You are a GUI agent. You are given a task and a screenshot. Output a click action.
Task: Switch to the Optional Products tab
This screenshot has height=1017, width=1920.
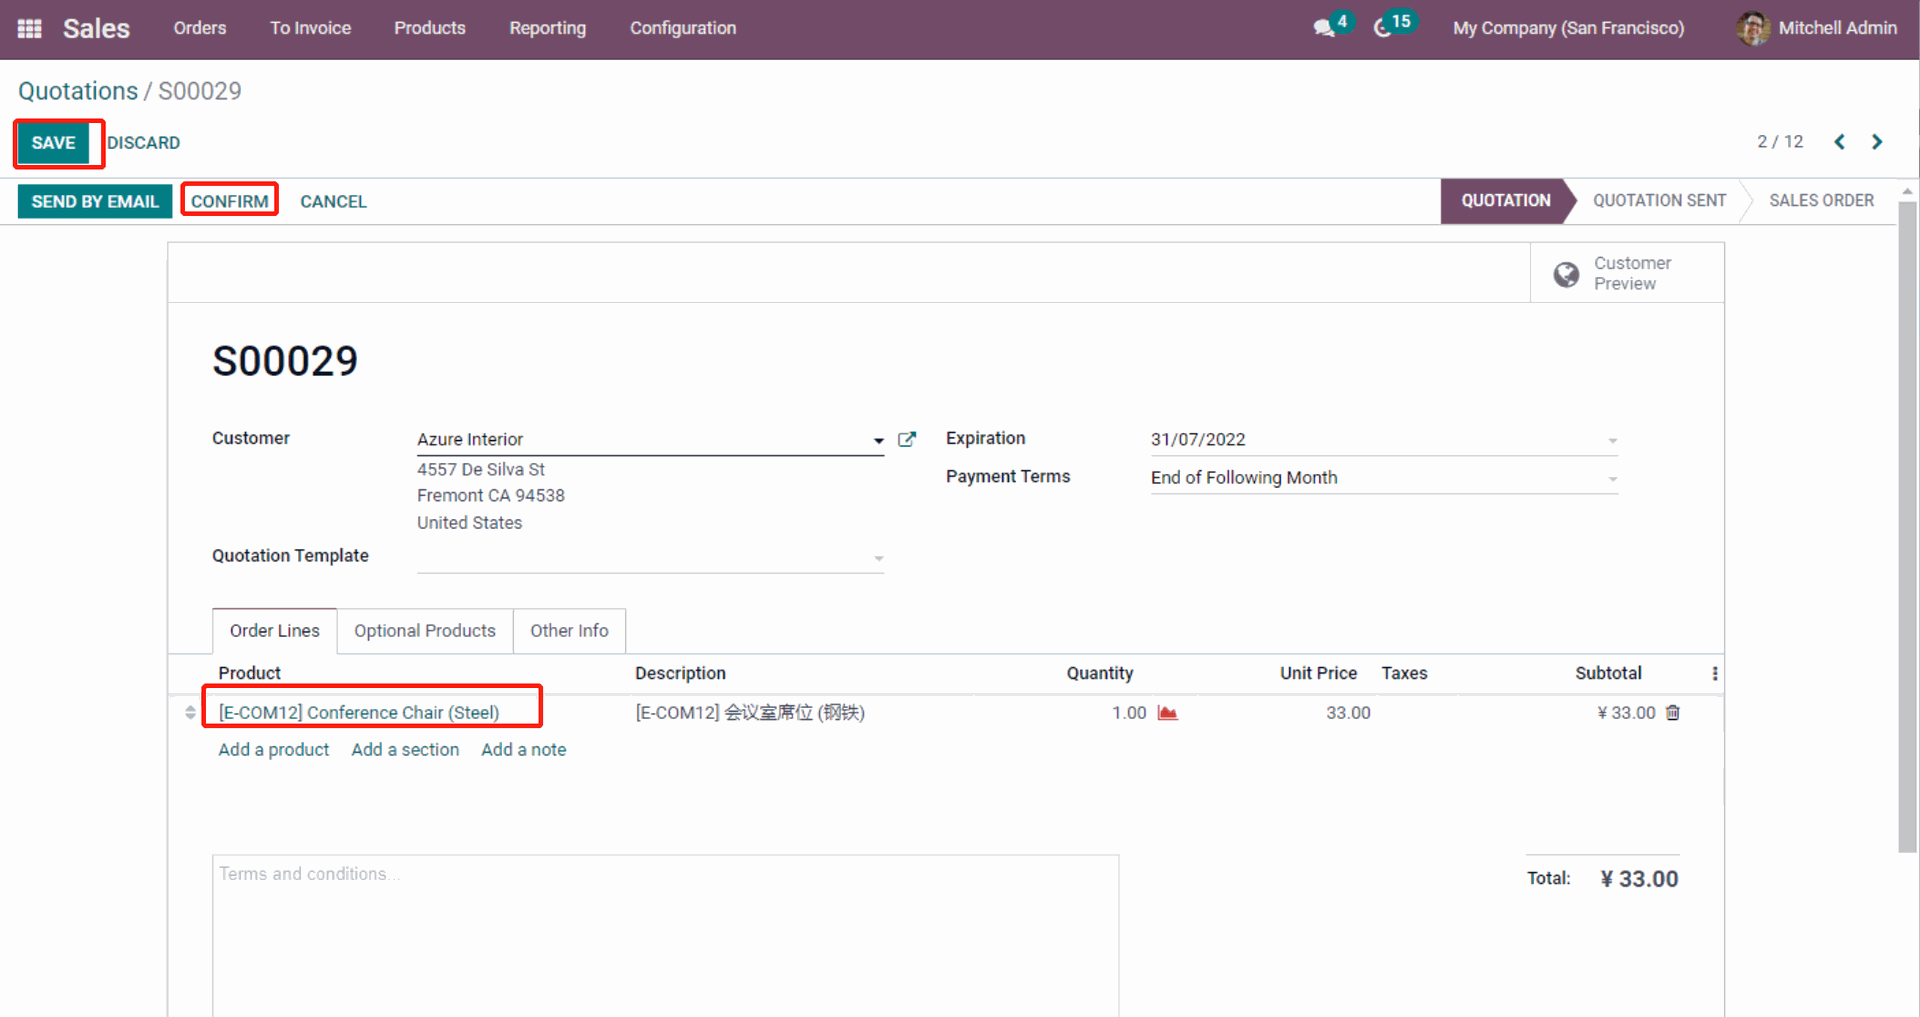pos(424,631)
